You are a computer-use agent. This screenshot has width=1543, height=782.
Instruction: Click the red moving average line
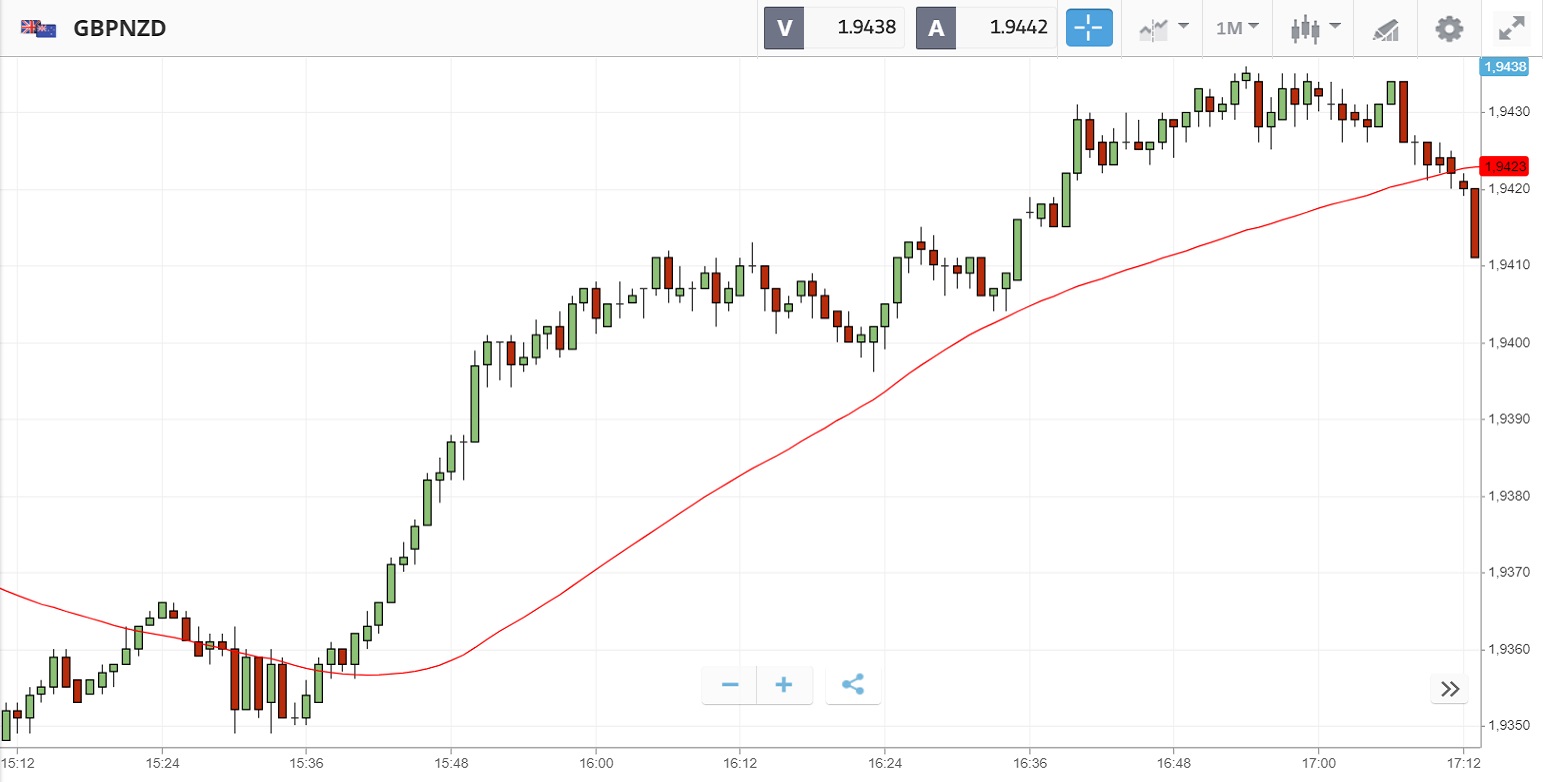tap(700, 498)
